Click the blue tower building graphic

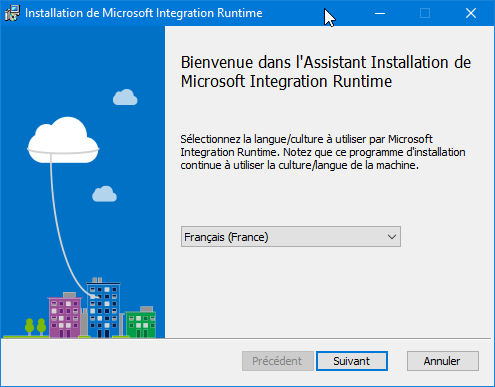[103, 308]
